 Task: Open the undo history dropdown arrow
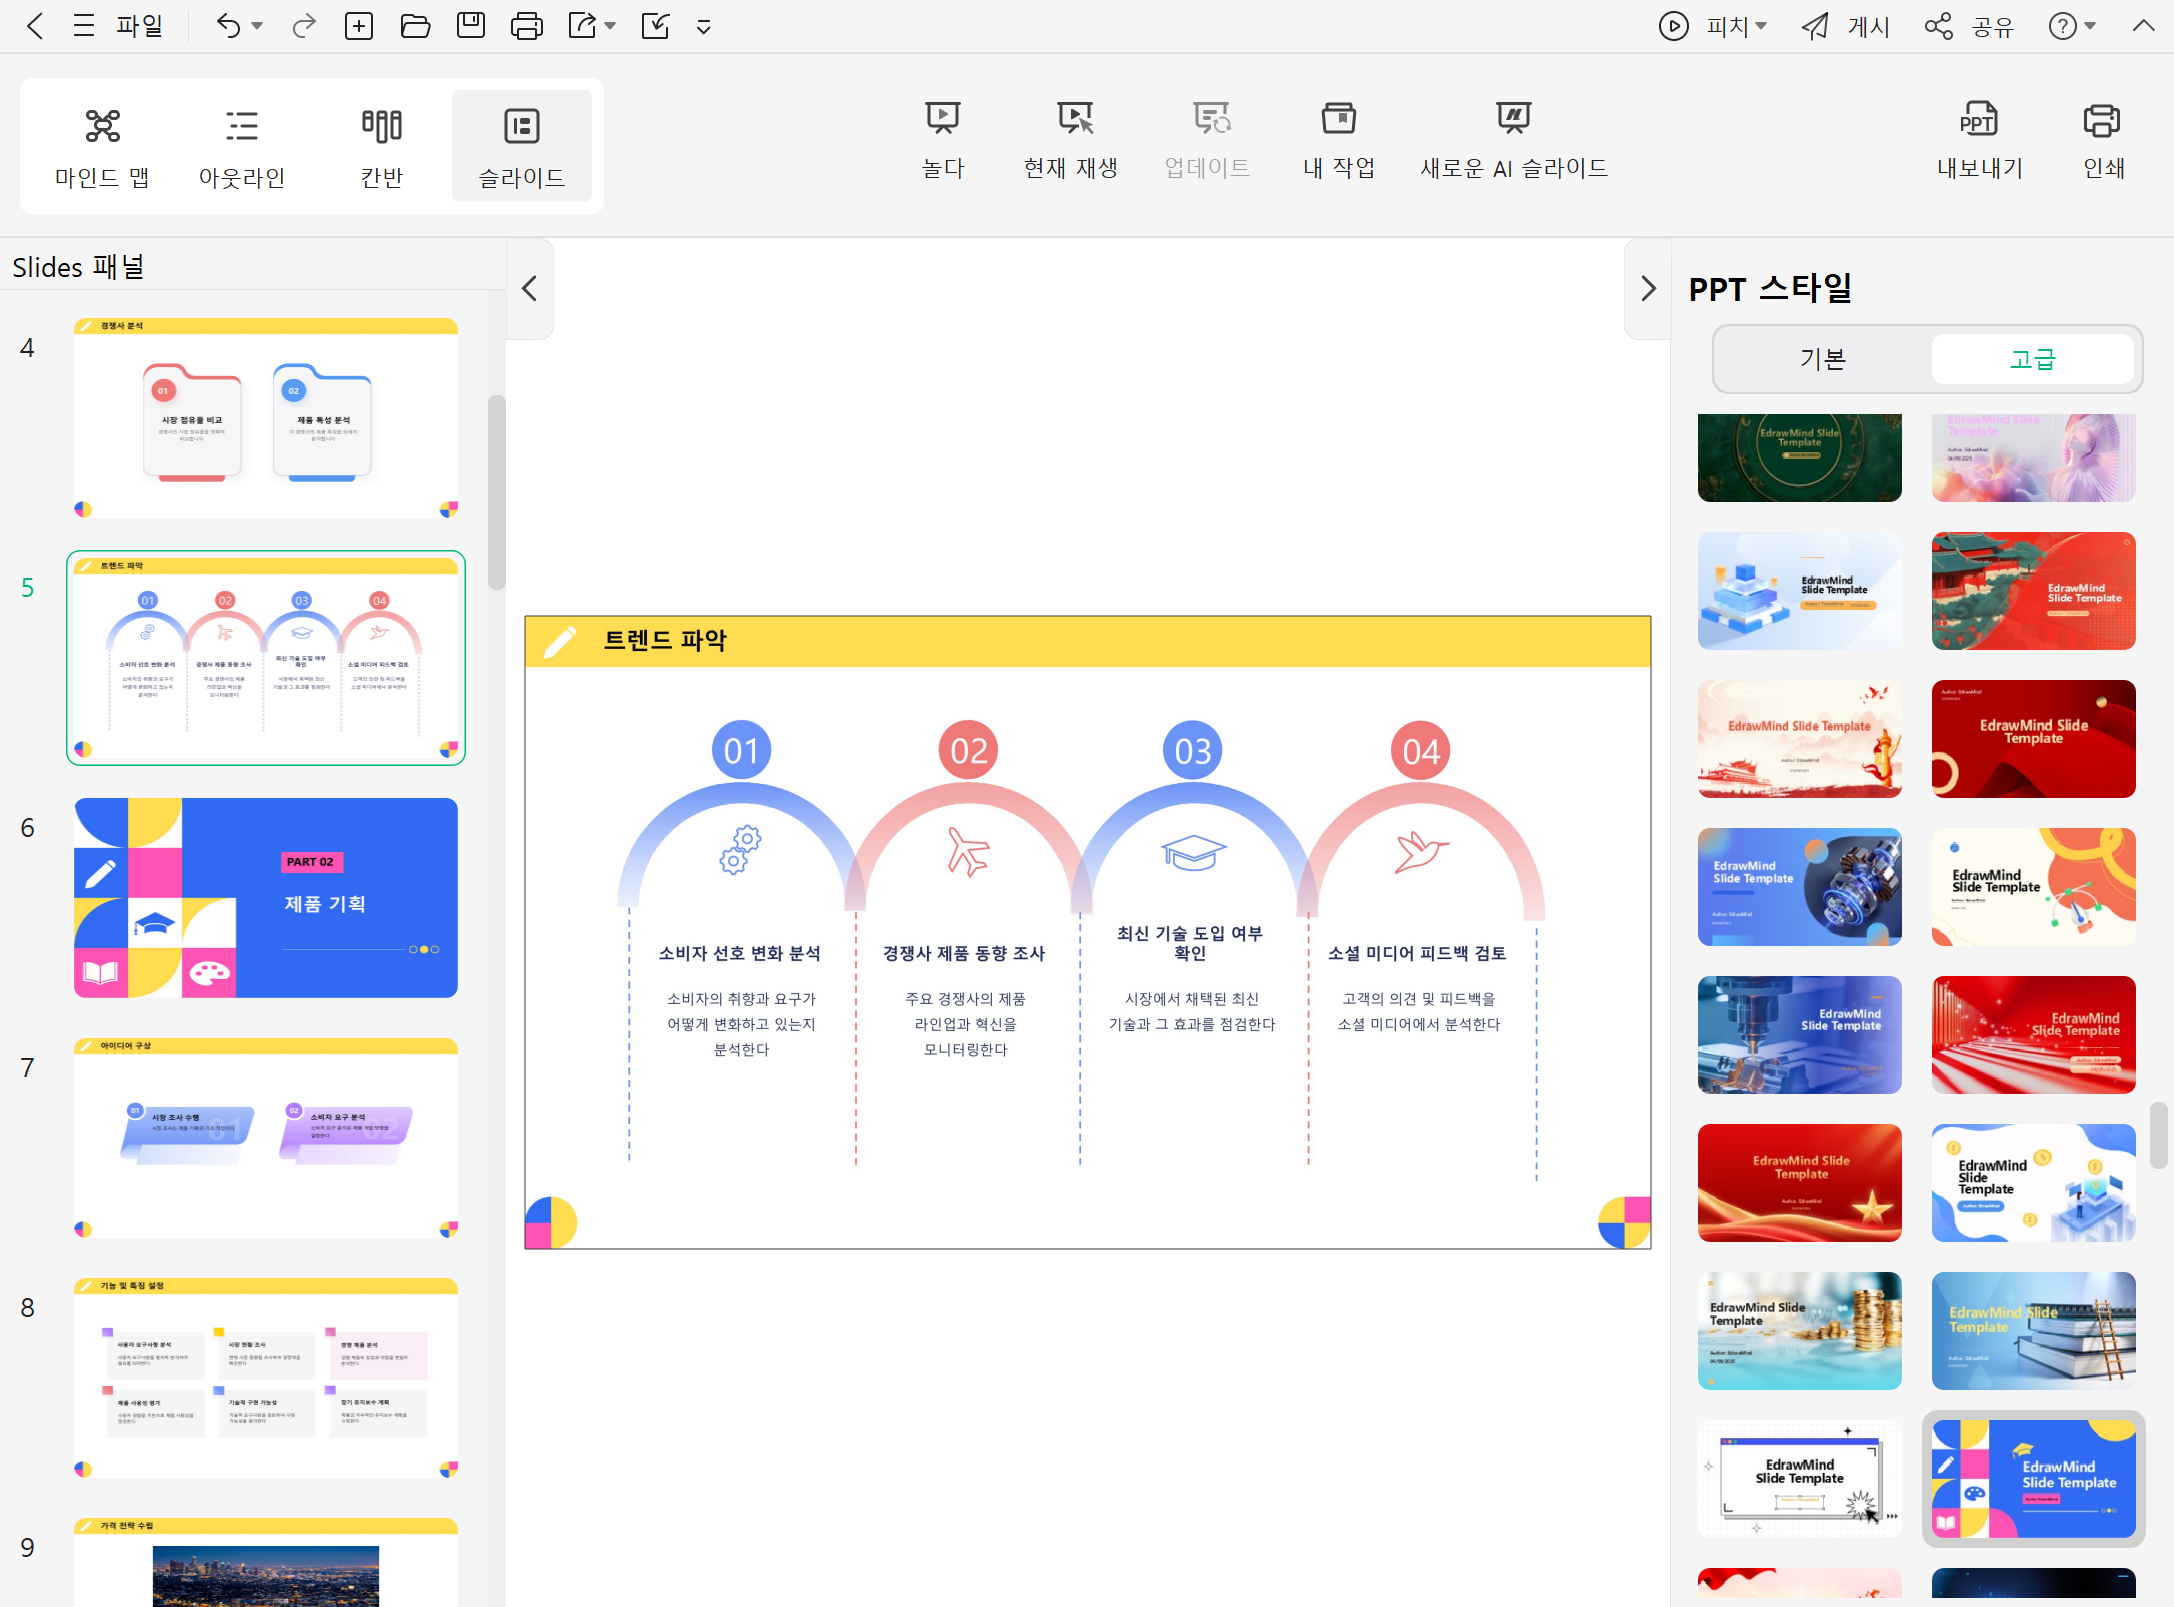click(257, 26)
